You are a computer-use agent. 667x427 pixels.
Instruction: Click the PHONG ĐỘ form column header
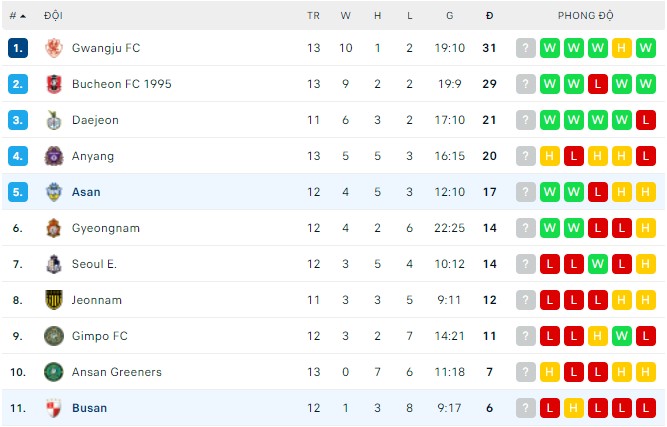[586, 16]
